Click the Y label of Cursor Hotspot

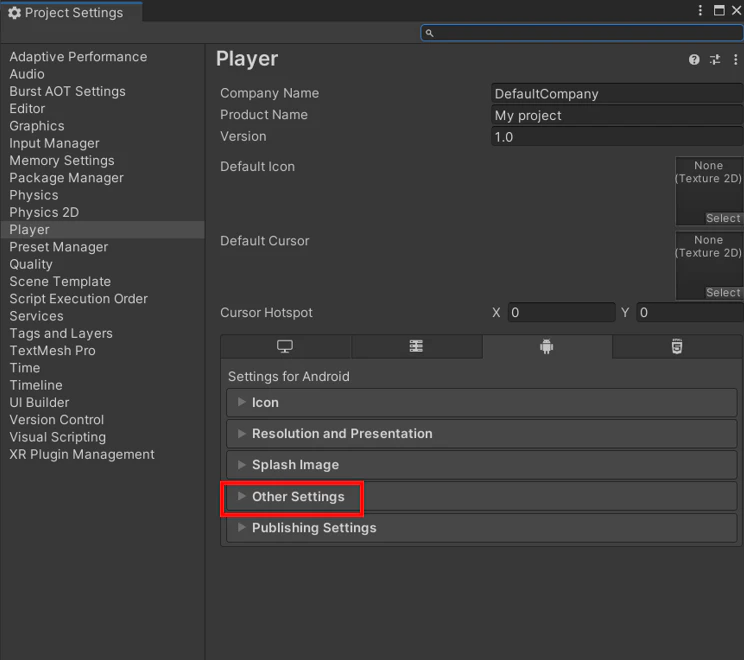point(625,313)
